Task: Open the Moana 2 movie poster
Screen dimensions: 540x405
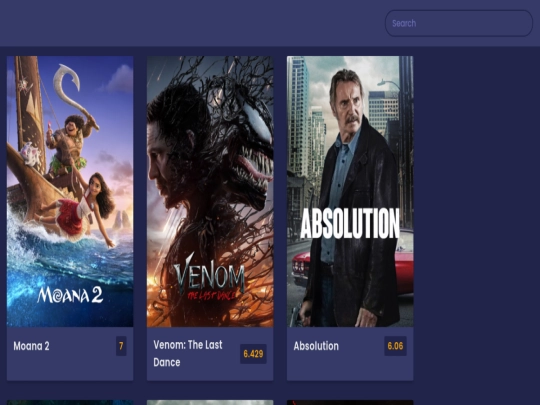Action: [70, 191]
